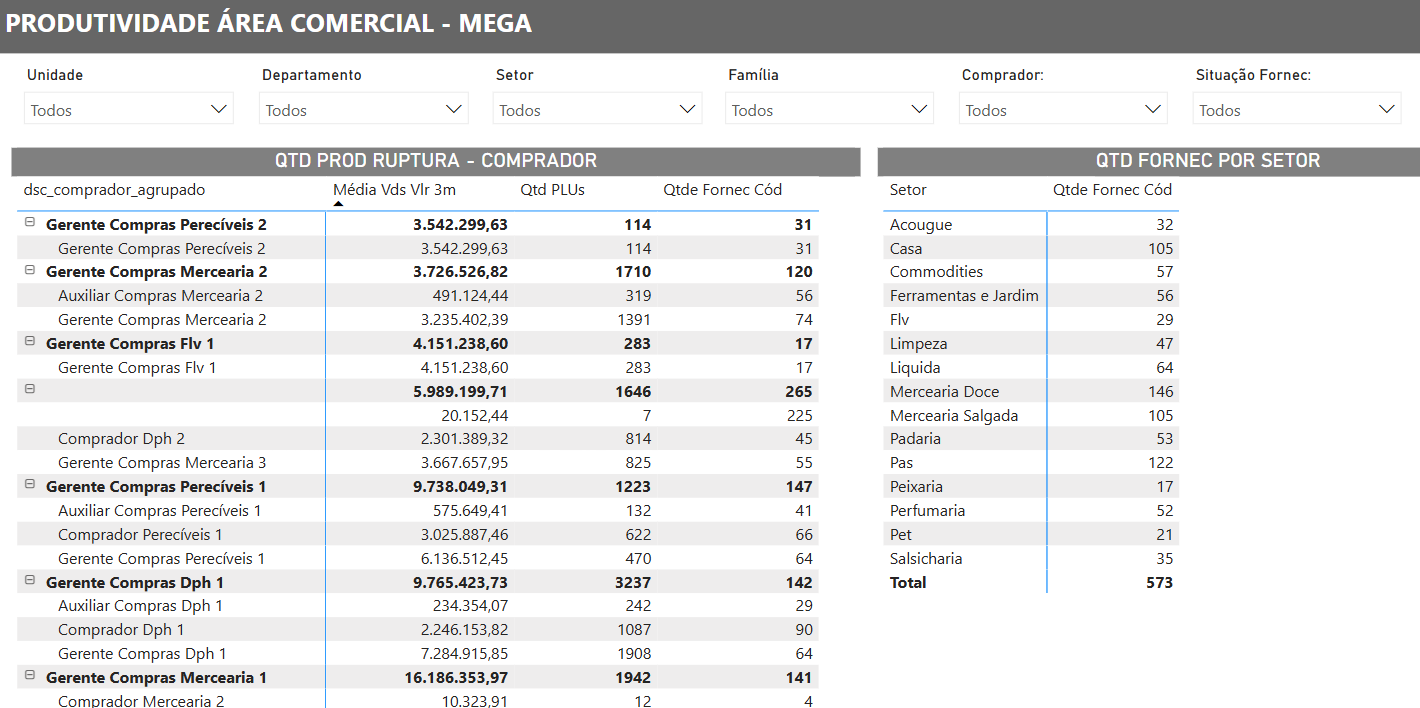
Task: Select the Padaria sector row
Action: point(1031,438)
